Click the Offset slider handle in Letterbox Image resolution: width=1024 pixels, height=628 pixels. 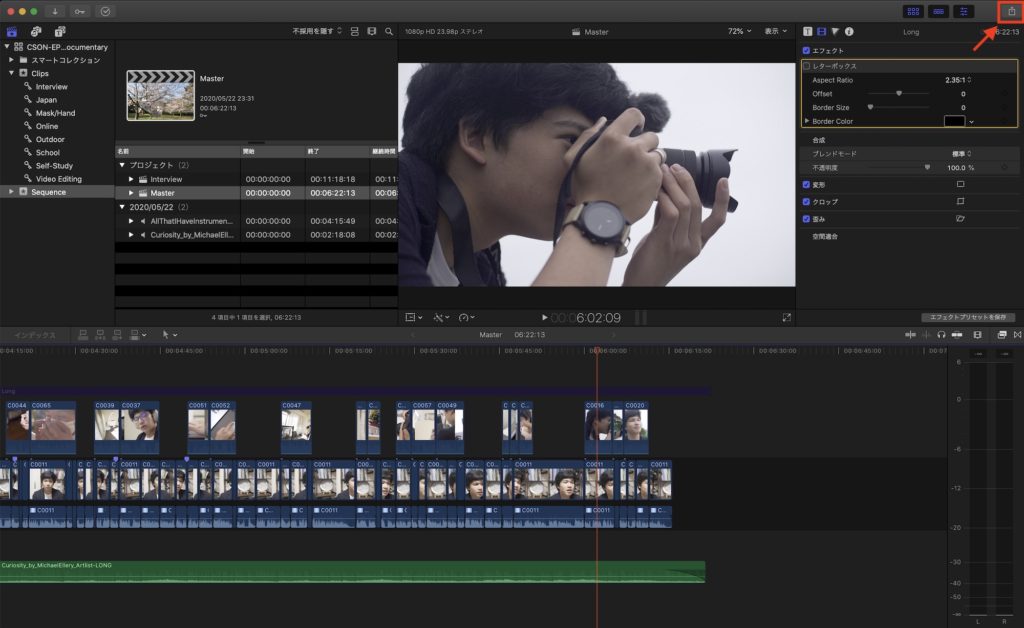click(898, 93)
